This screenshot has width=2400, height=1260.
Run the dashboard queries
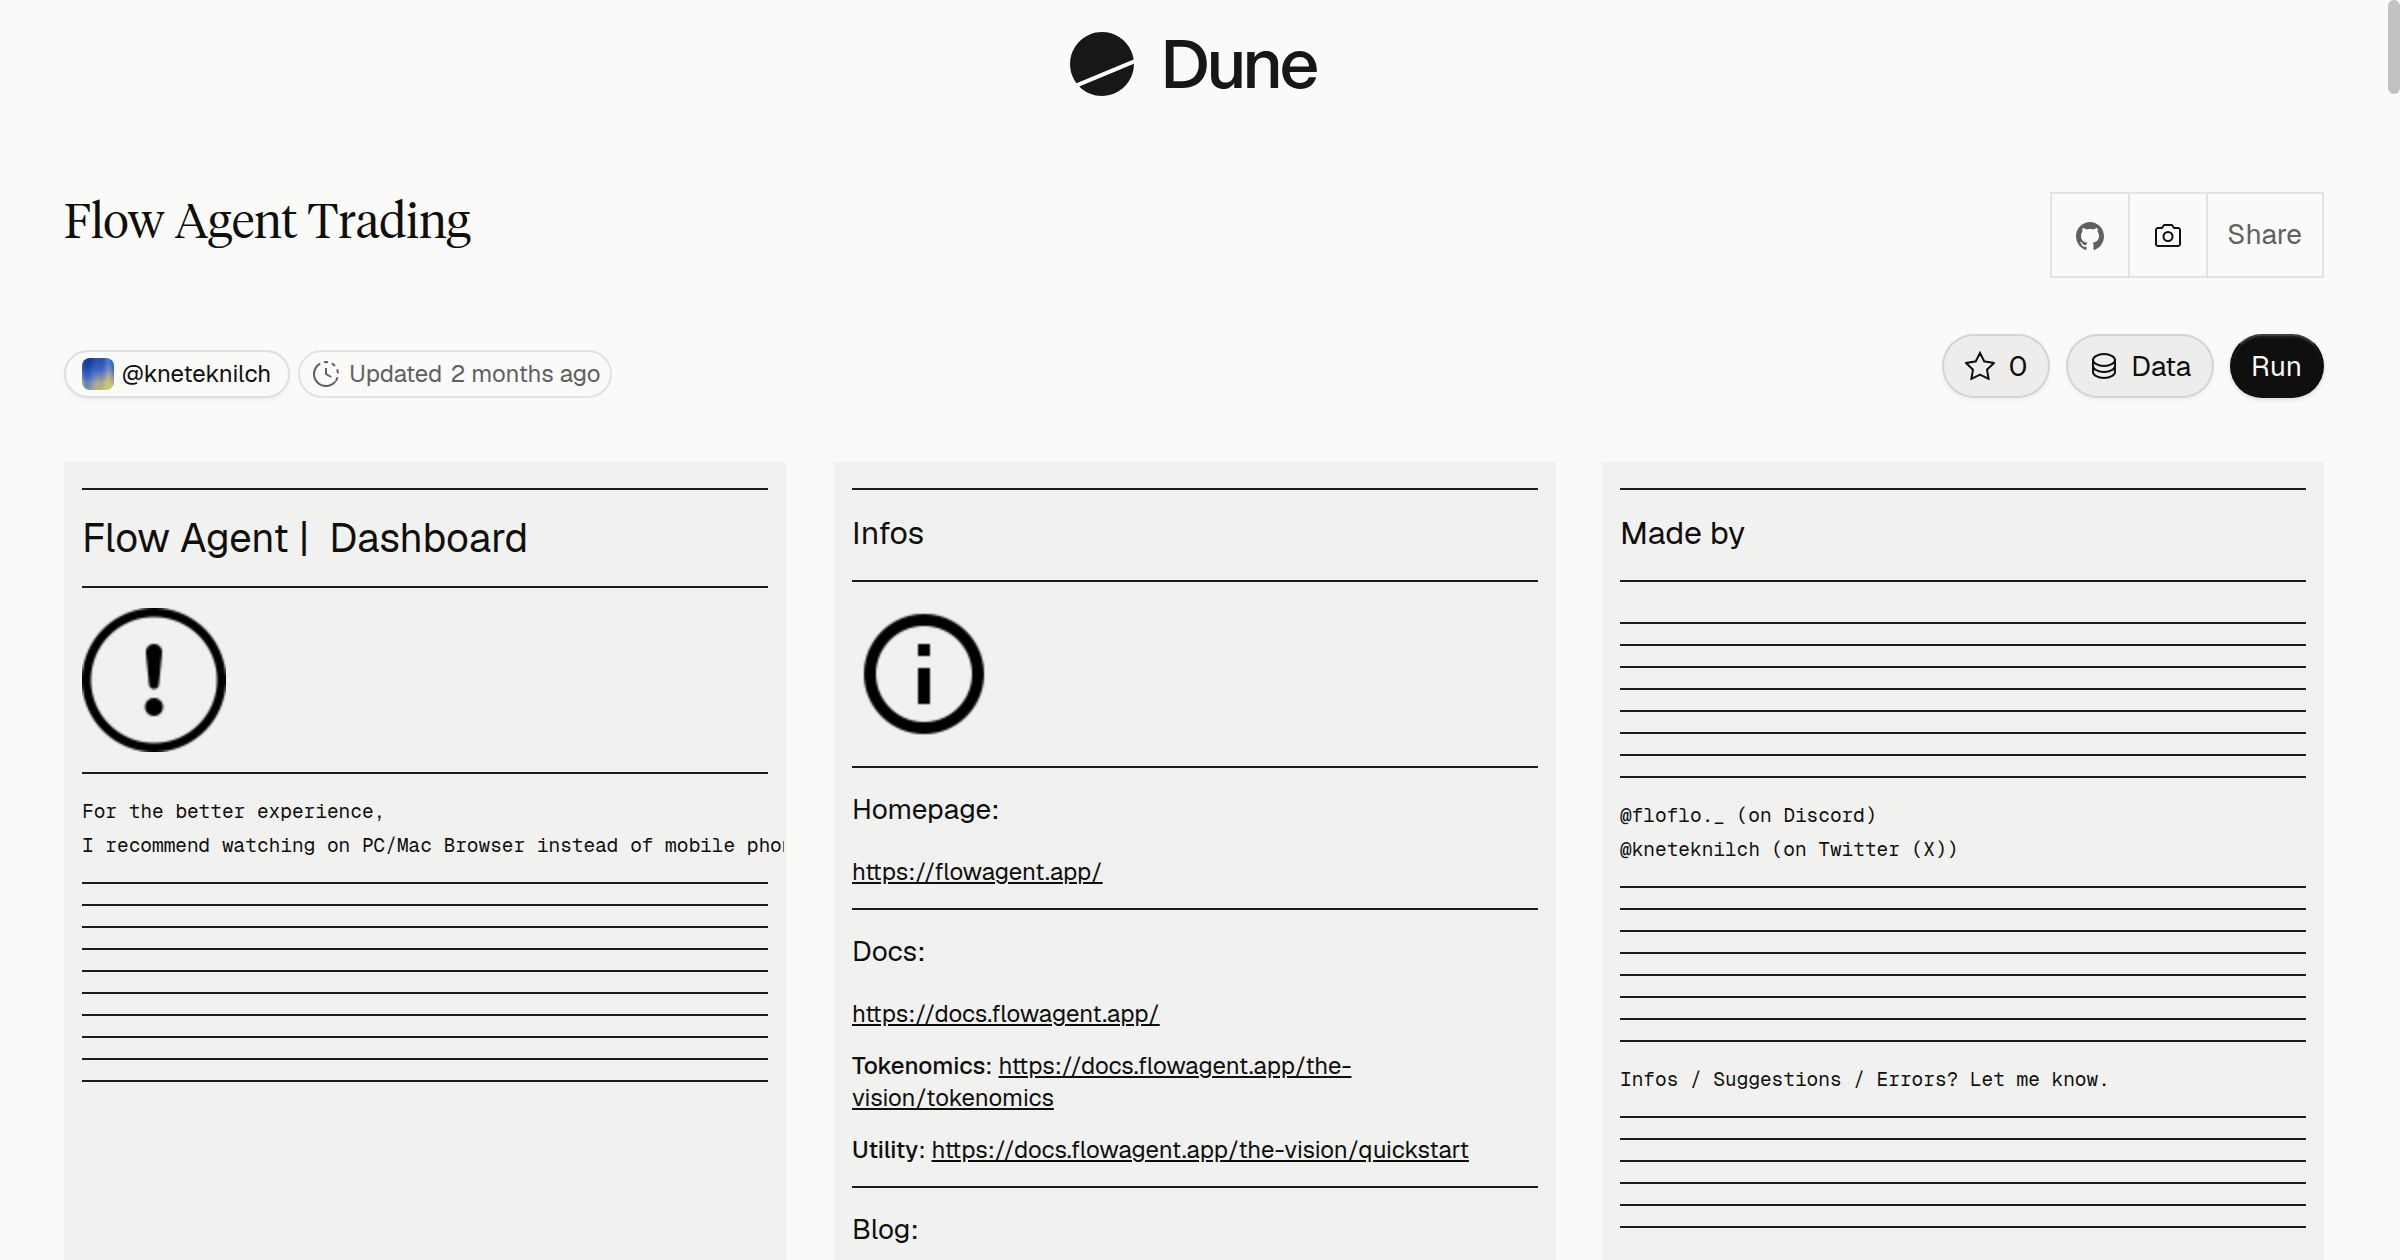[x=2276, y=366]
